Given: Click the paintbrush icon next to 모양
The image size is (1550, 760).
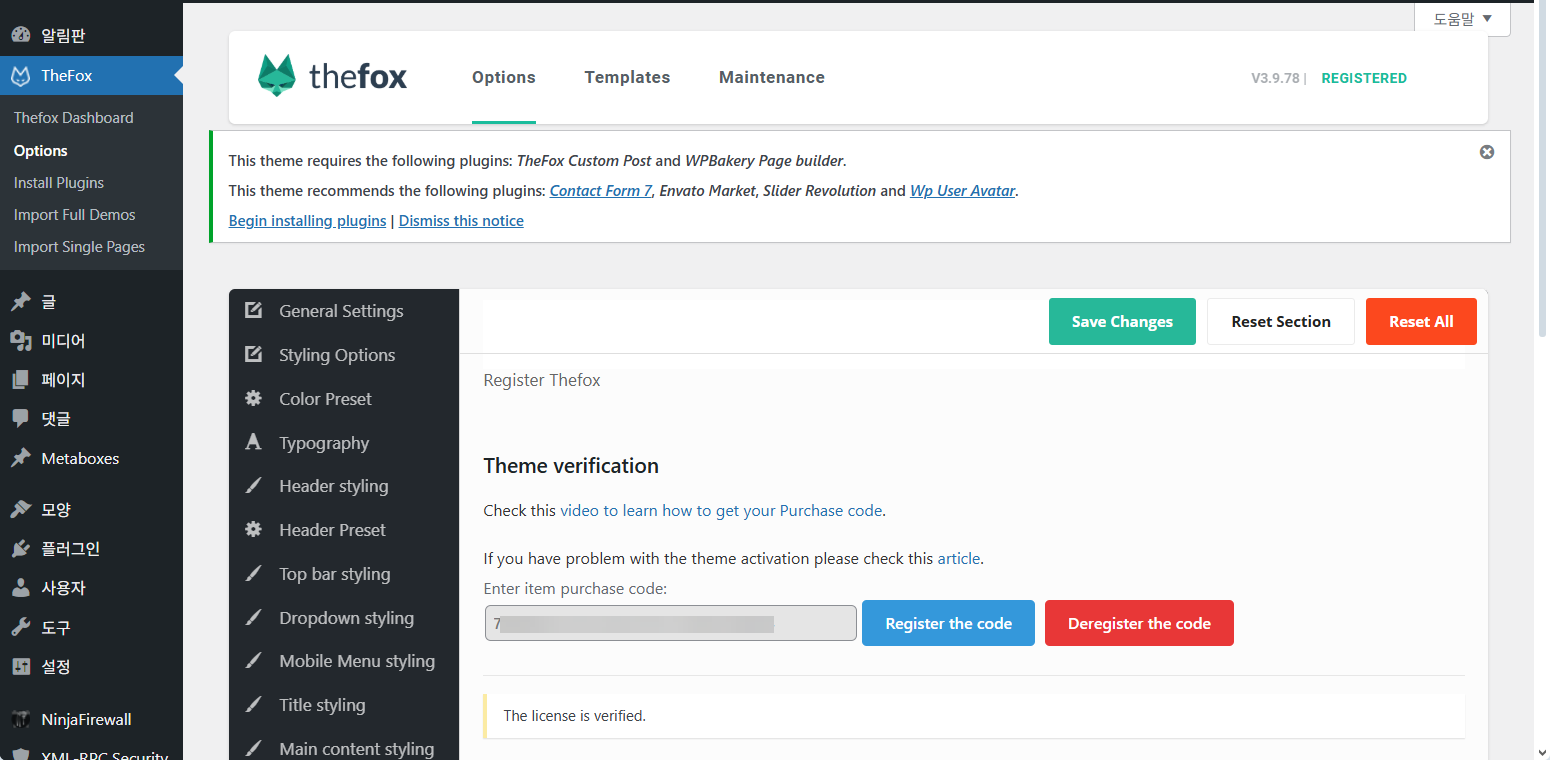Looking at the screenshot, I should click(x=20, y=509).
